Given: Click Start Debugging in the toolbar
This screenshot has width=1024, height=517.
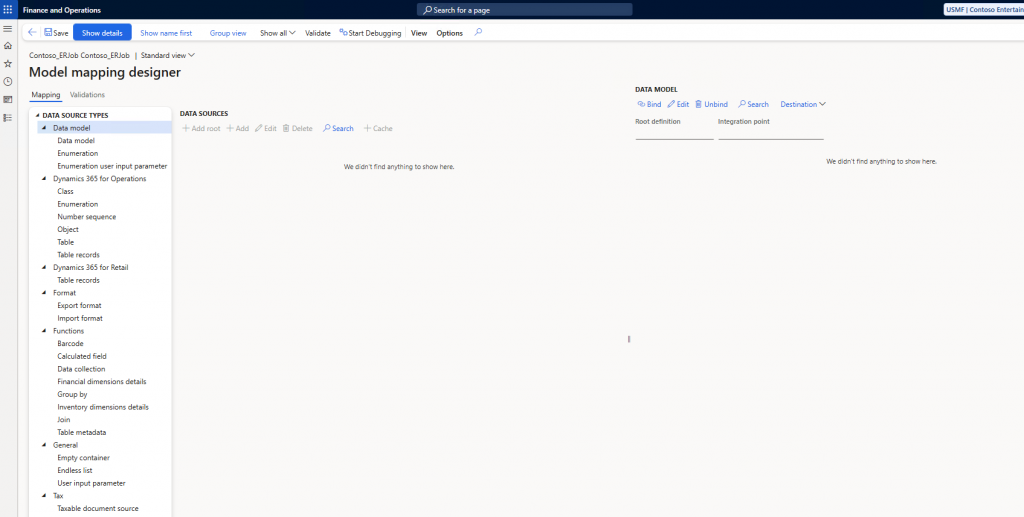Looking at the screenshot, I should pyautogui.click(x=370, y=33).
